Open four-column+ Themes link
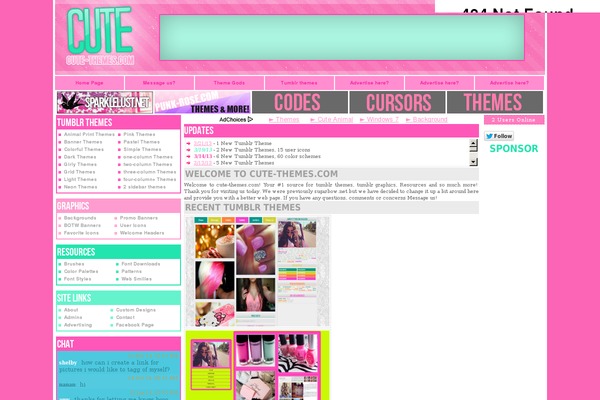 pos(150,179)
